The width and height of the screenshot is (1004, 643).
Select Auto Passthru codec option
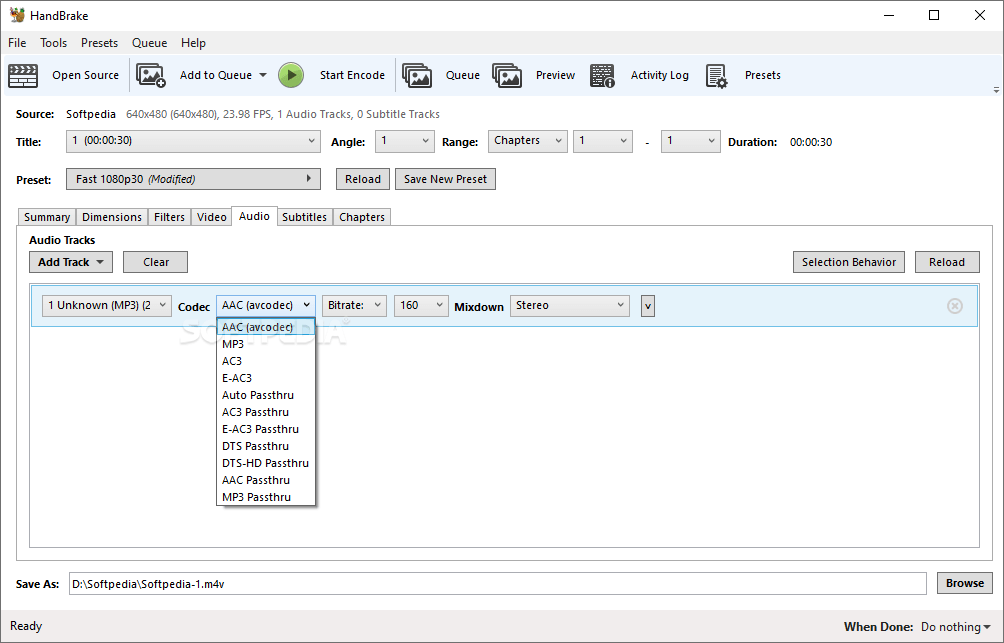tap(266, 395)
